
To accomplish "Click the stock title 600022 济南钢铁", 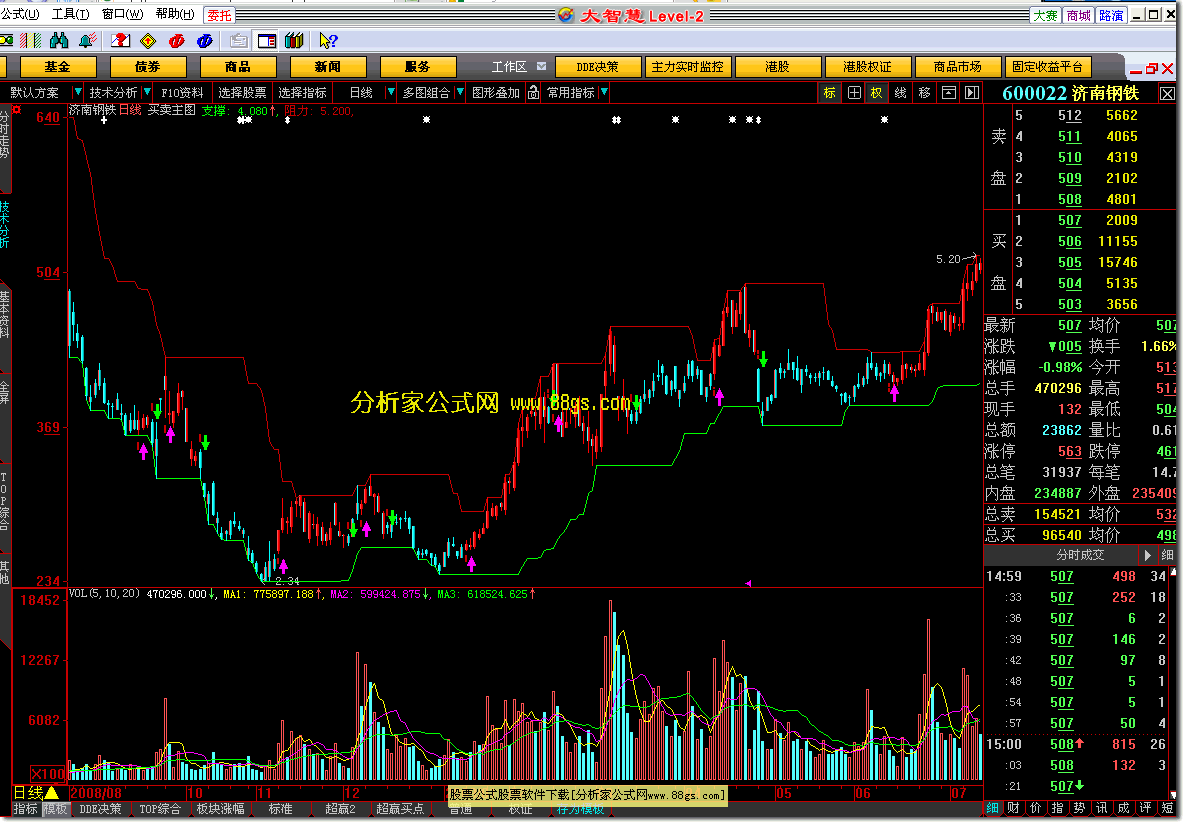I will (x=1070, y=93).
